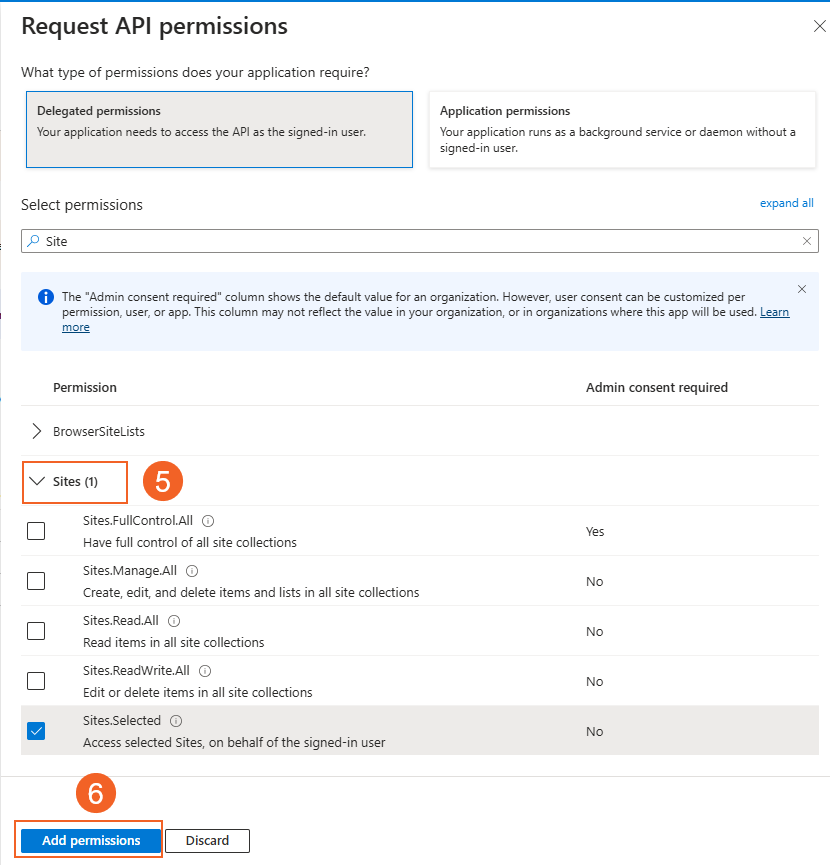This screenshot has width=830, height=865.
Task: Check the Sites.FullControl.All checkbox
Action: pos(36,531)
